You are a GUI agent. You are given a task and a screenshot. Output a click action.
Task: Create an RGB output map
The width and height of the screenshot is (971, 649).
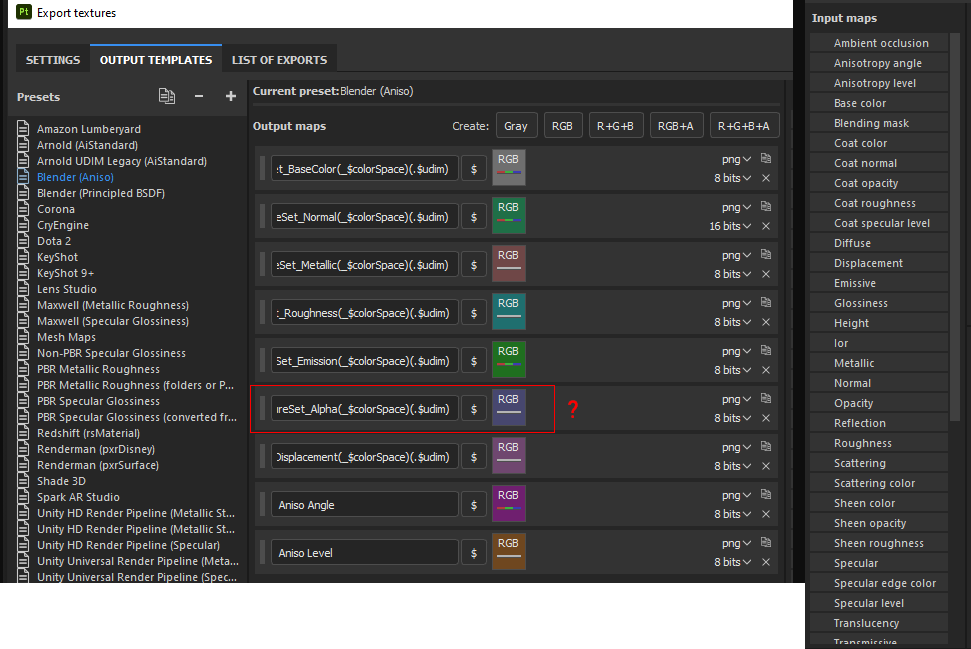point(562,126)
